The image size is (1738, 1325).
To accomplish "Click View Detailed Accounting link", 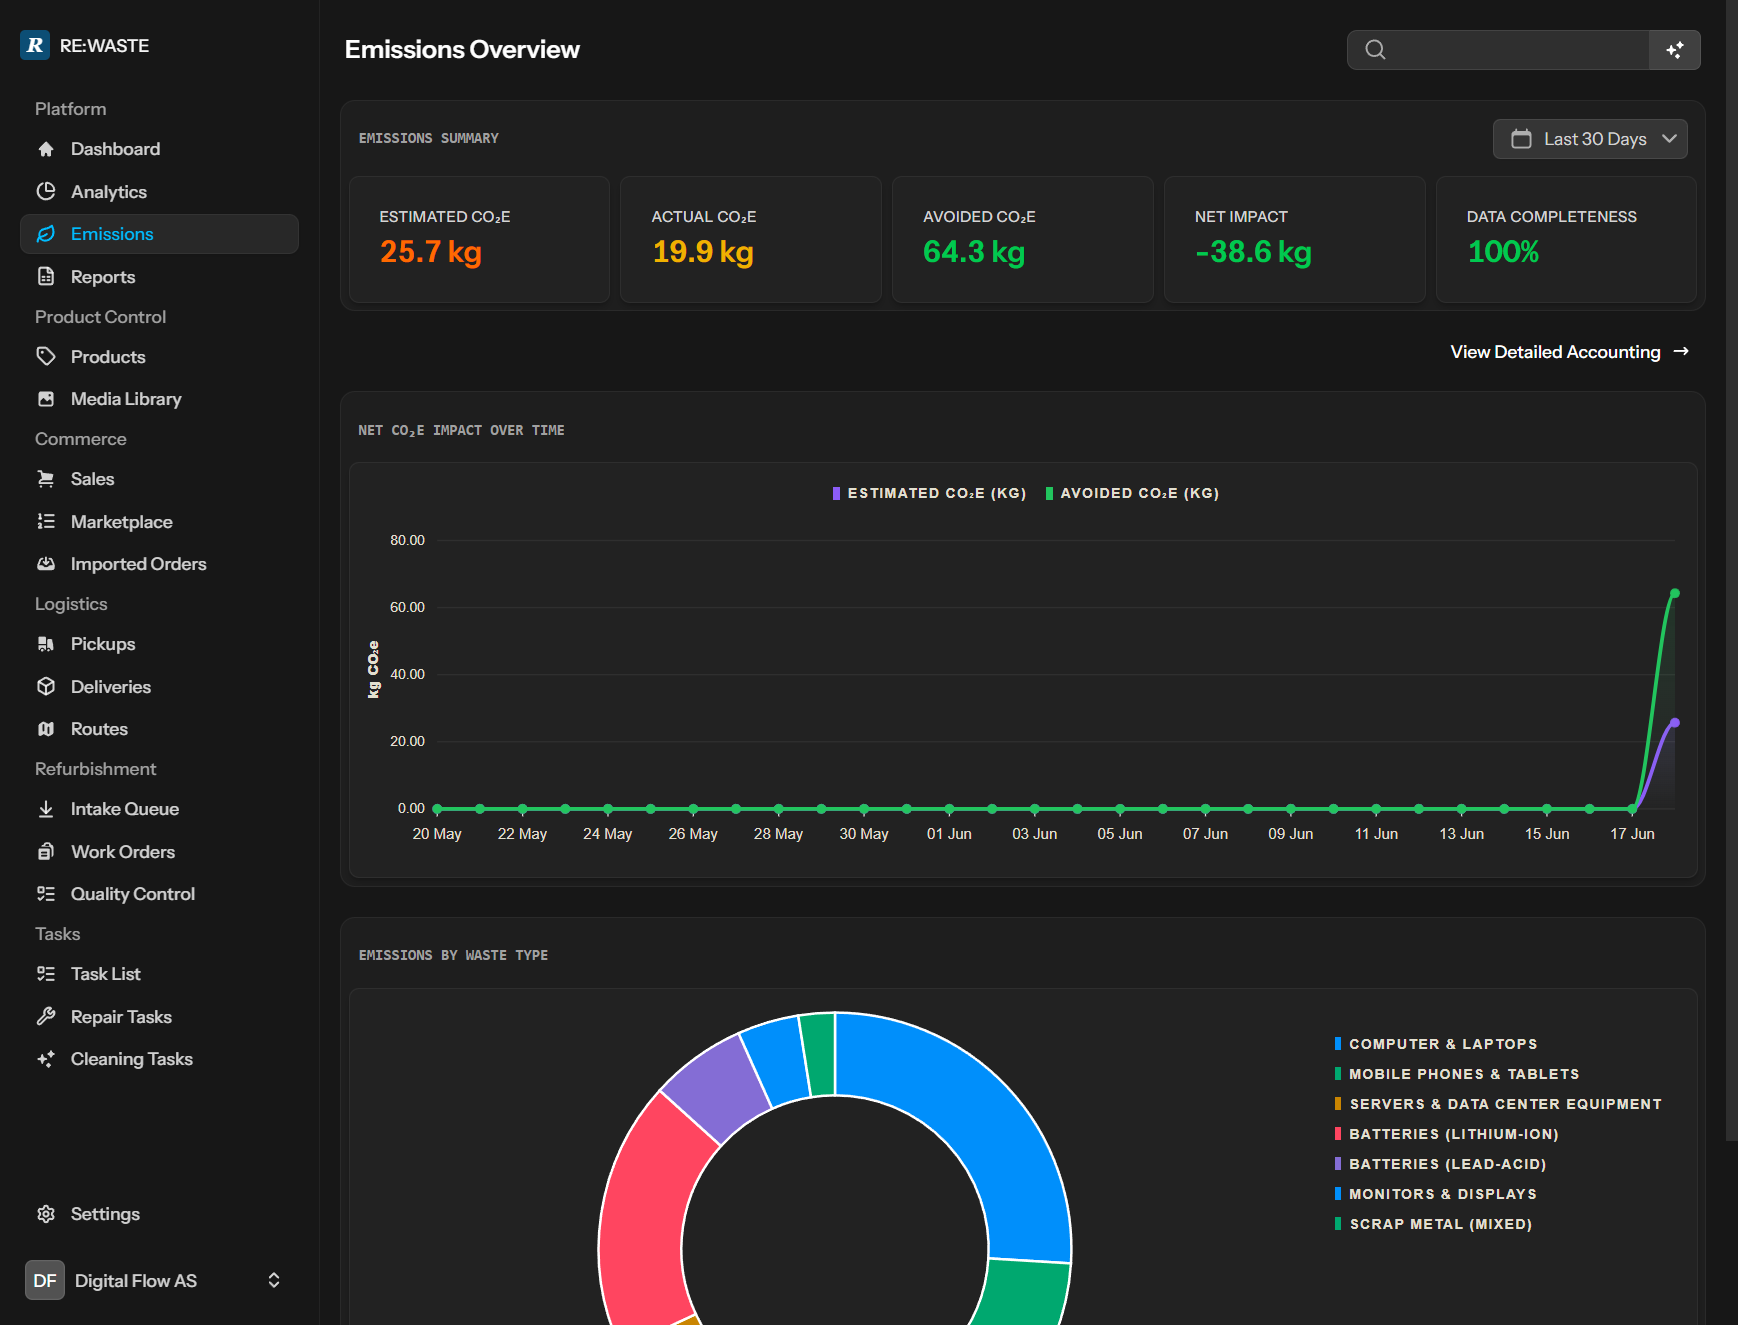I will (1570, 352).
